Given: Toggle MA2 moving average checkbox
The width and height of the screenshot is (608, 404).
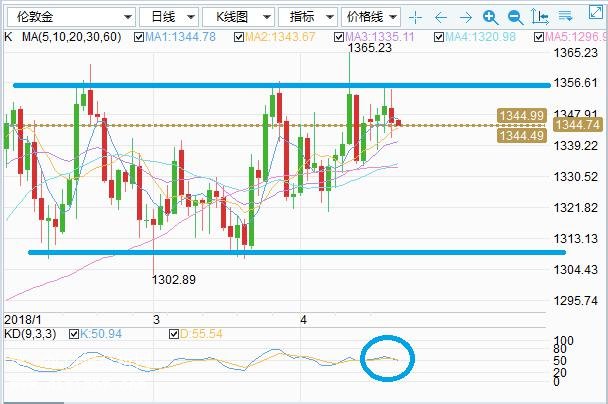Looking at the screenshot, I should 239,37.
